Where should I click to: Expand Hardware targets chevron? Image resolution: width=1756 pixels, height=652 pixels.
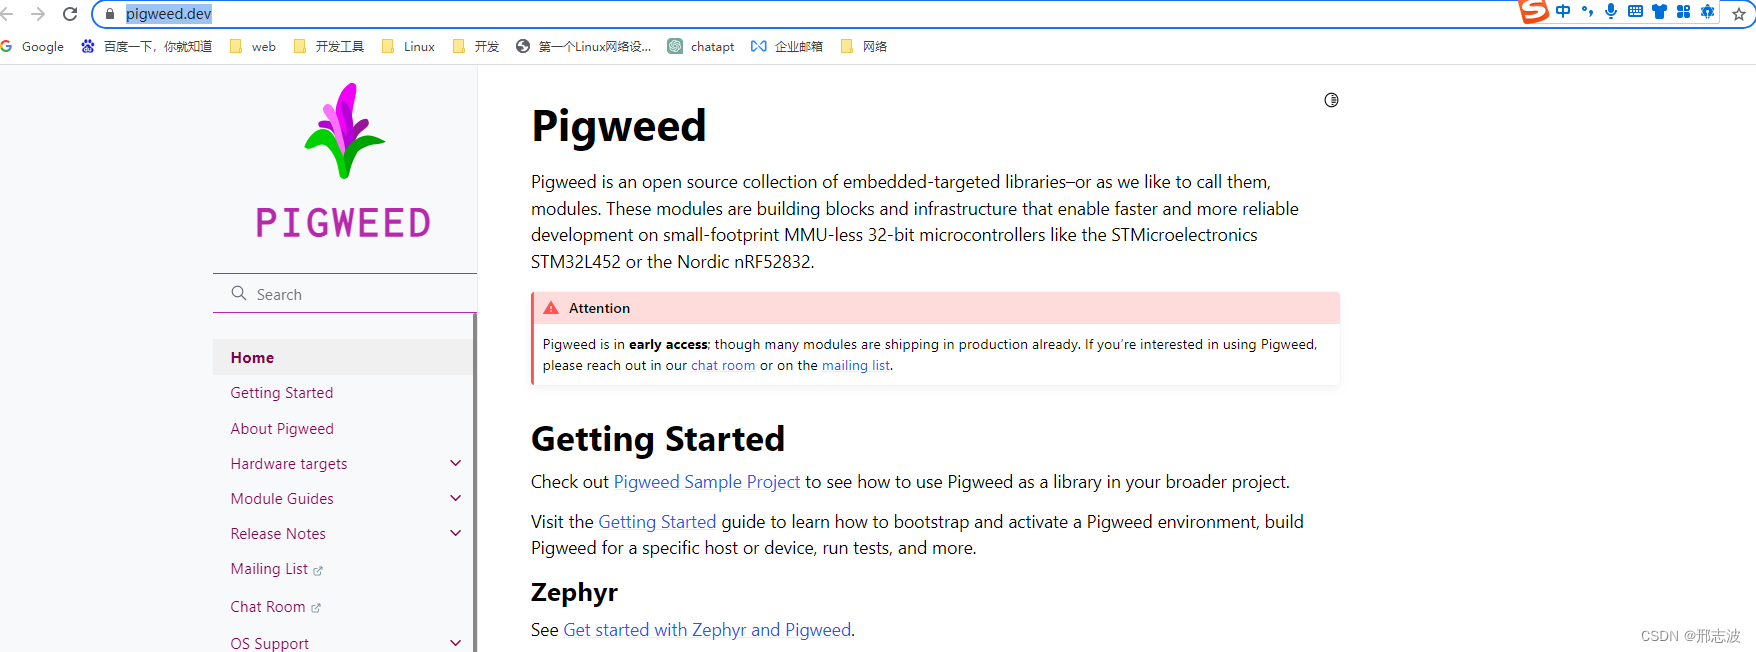[456, 463]
